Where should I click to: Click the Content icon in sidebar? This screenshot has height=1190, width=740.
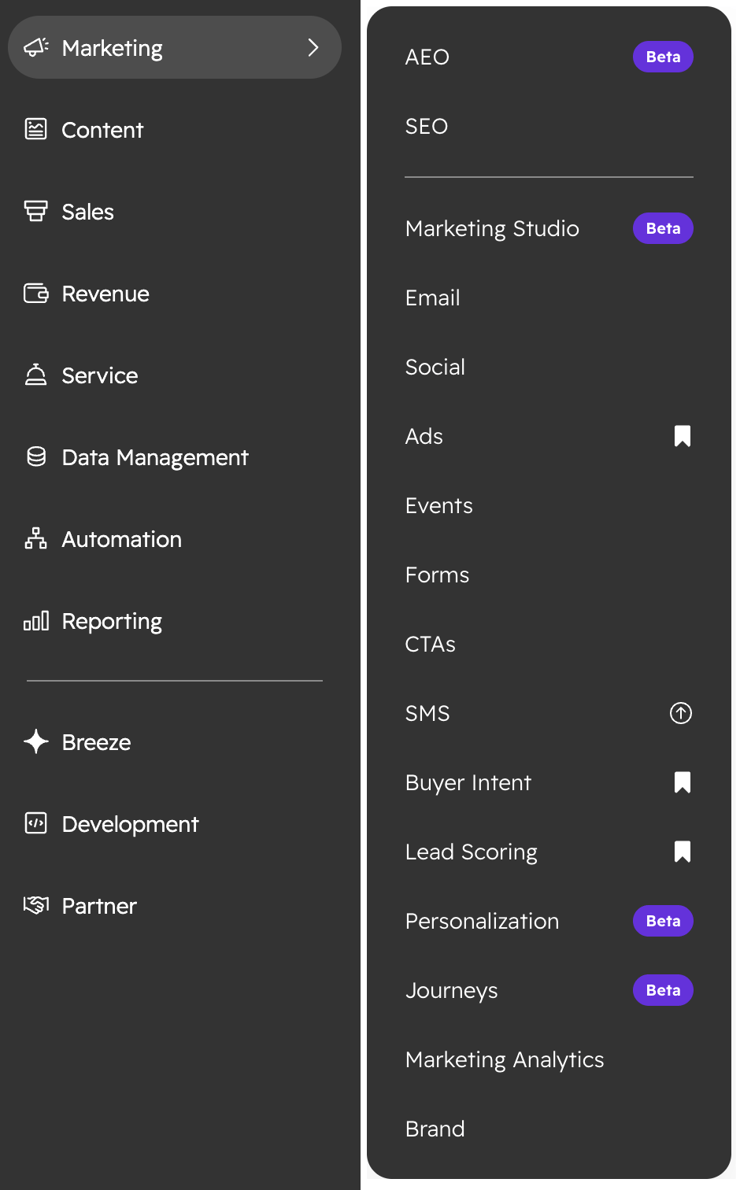(x=36, y=129)
